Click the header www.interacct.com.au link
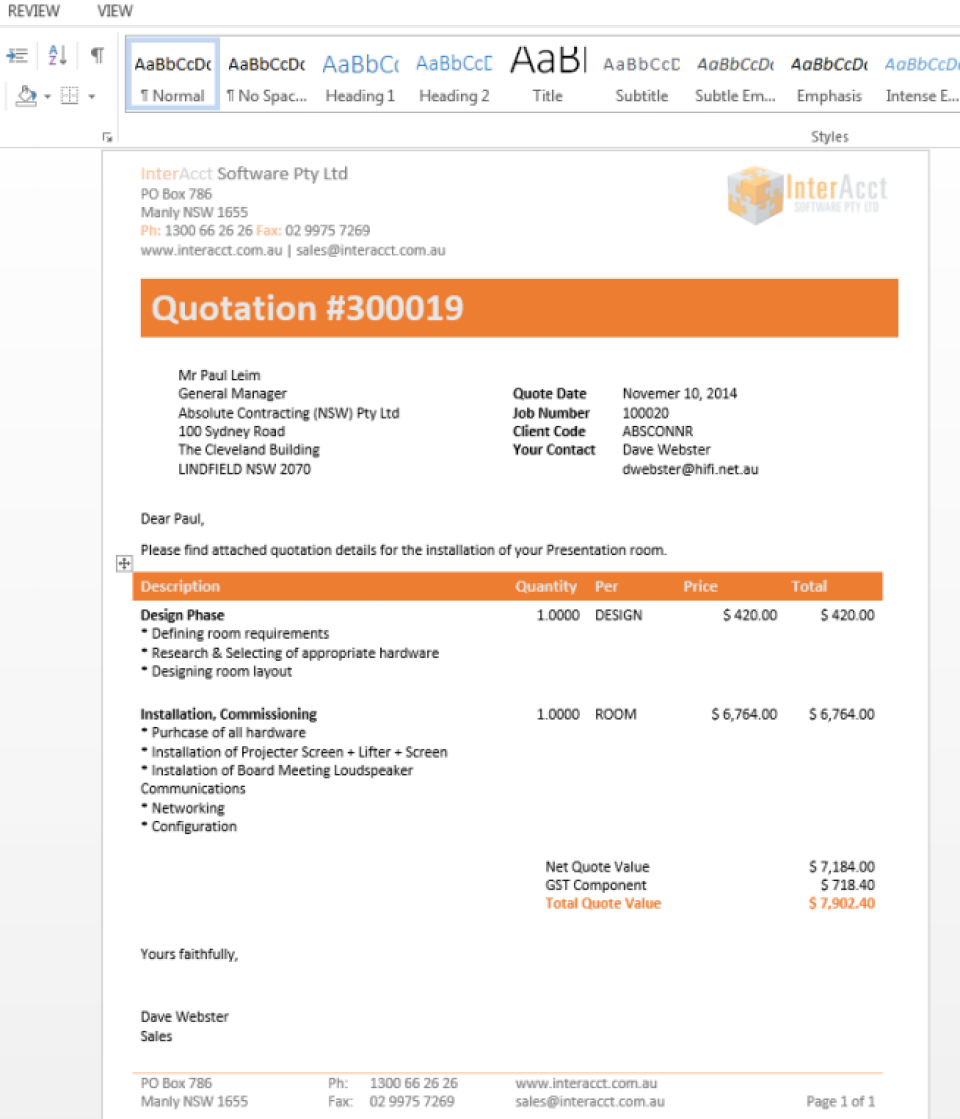Screen dimensions: 960x1119 click(211, 250)
